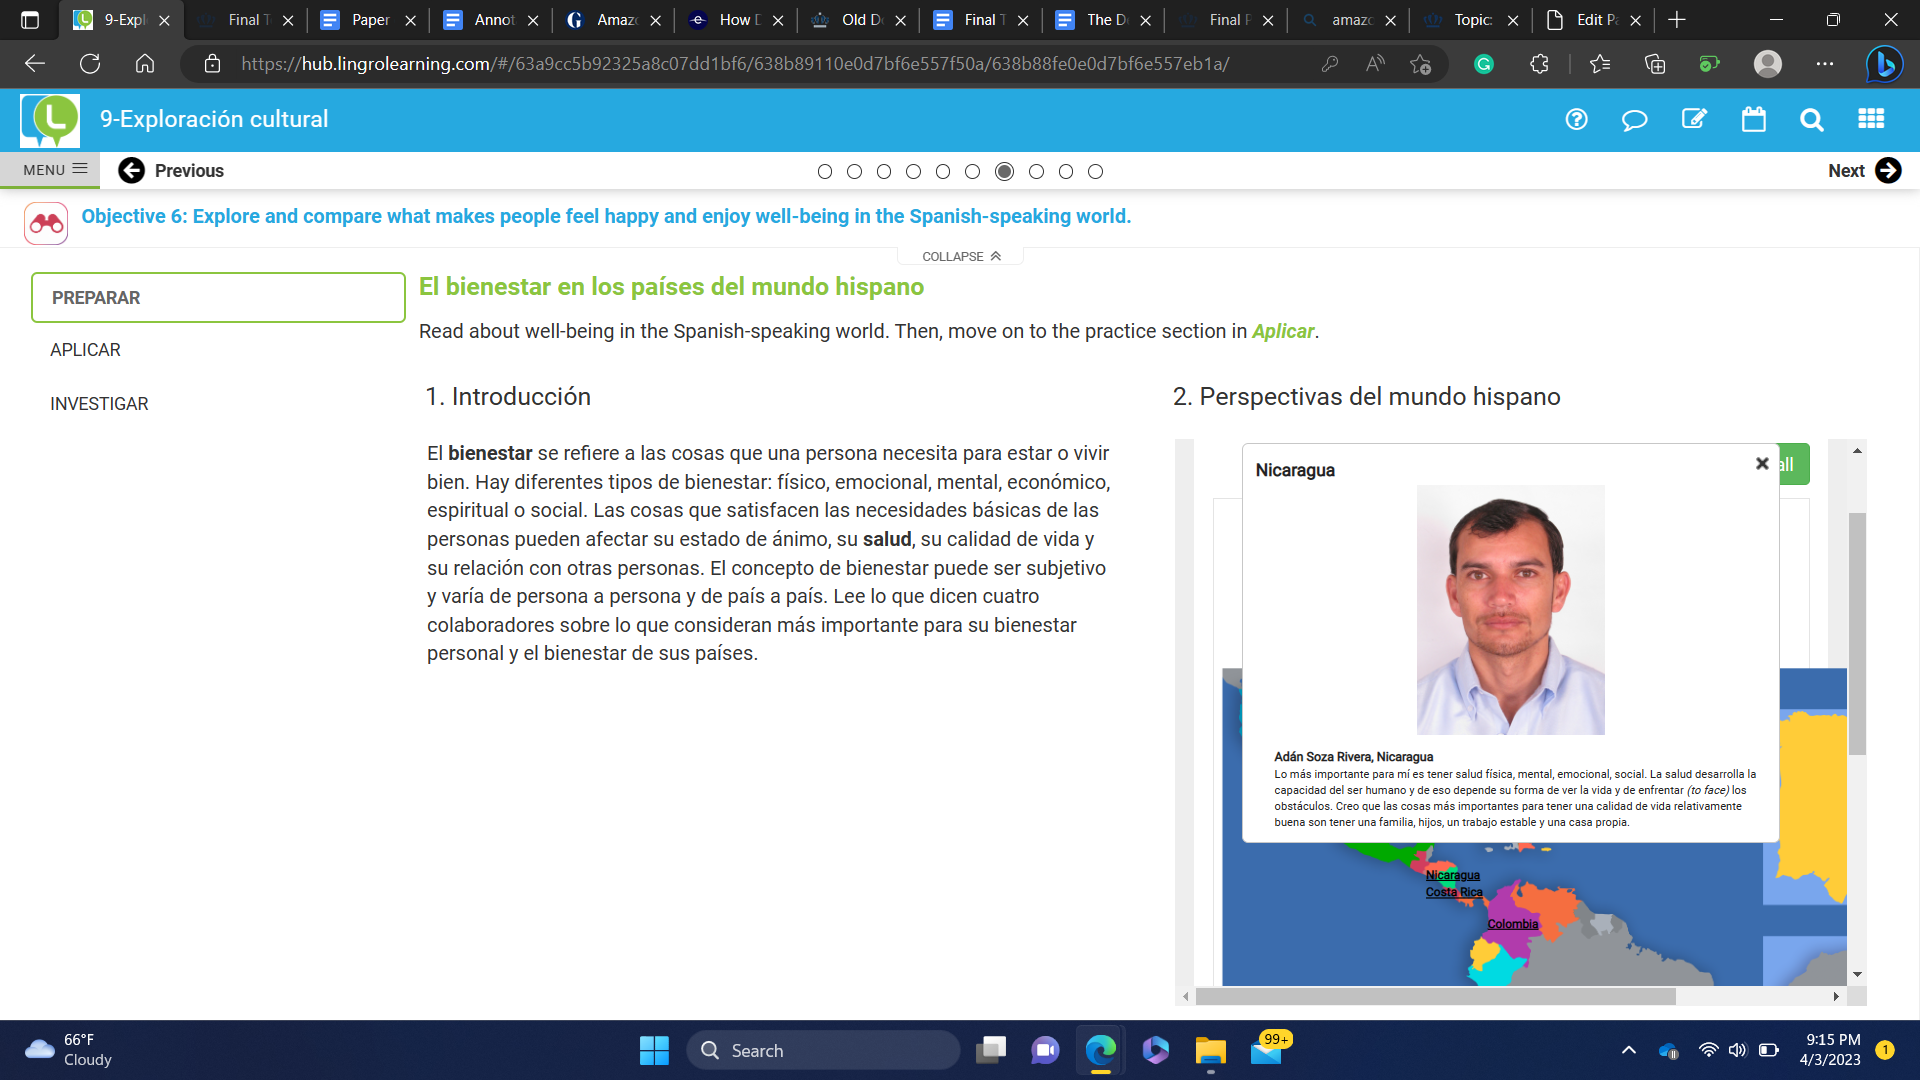Click the Colombia label on map
1920x1080 pixels.
pos(1512,924)
